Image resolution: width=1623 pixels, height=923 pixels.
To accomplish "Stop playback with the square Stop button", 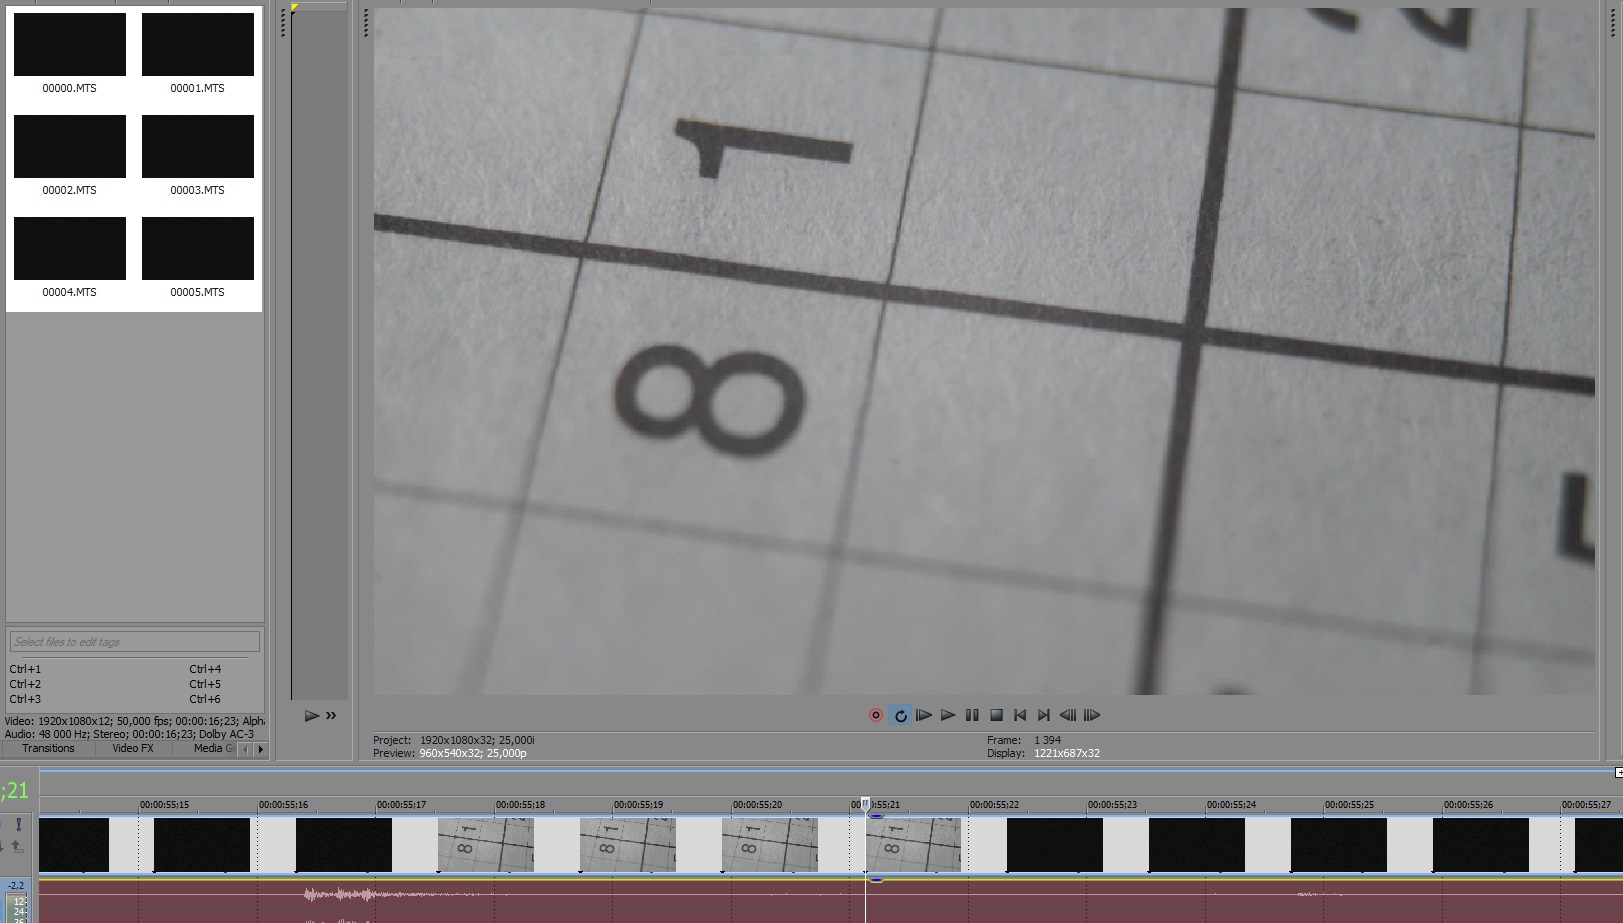I will pos(996,715).
